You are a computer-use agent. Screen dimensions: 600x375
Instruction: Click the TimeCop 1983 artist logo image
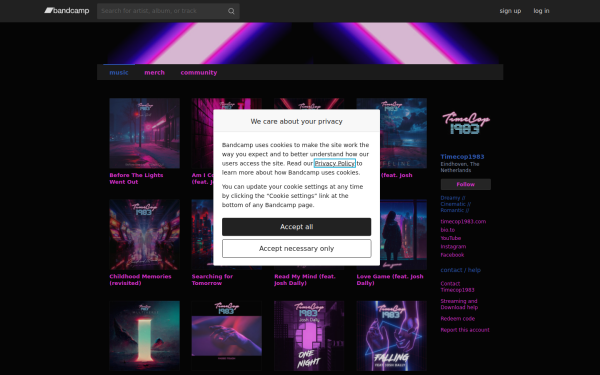tap(466, 123)
